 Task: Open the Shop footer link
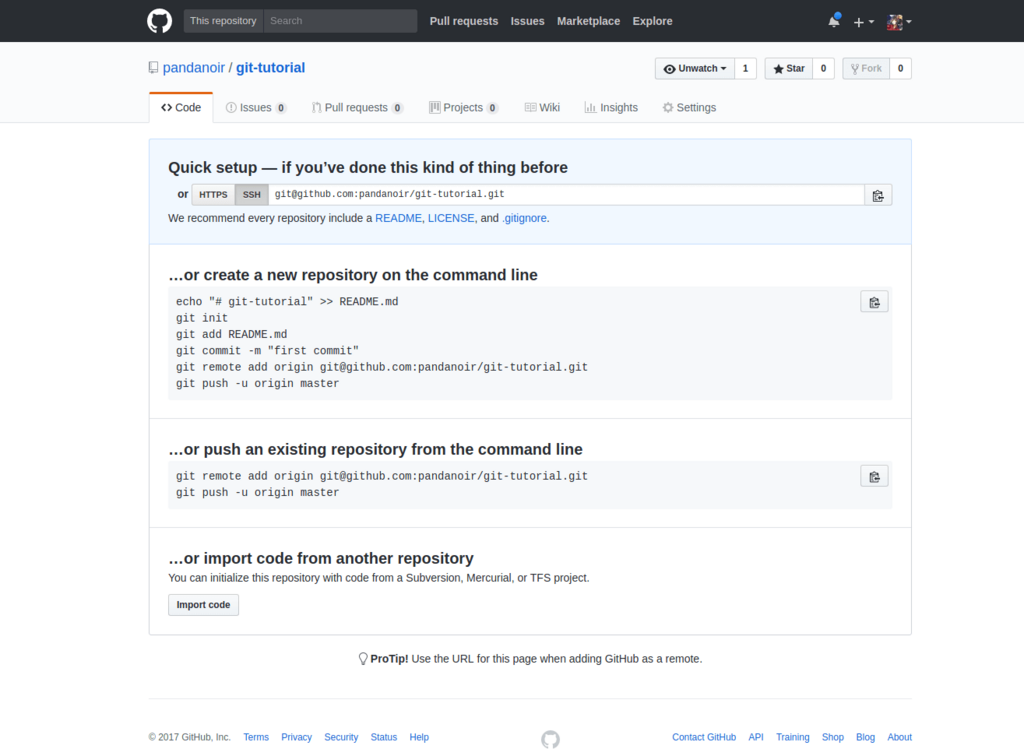pyautogui.click(x=833, y=737)
